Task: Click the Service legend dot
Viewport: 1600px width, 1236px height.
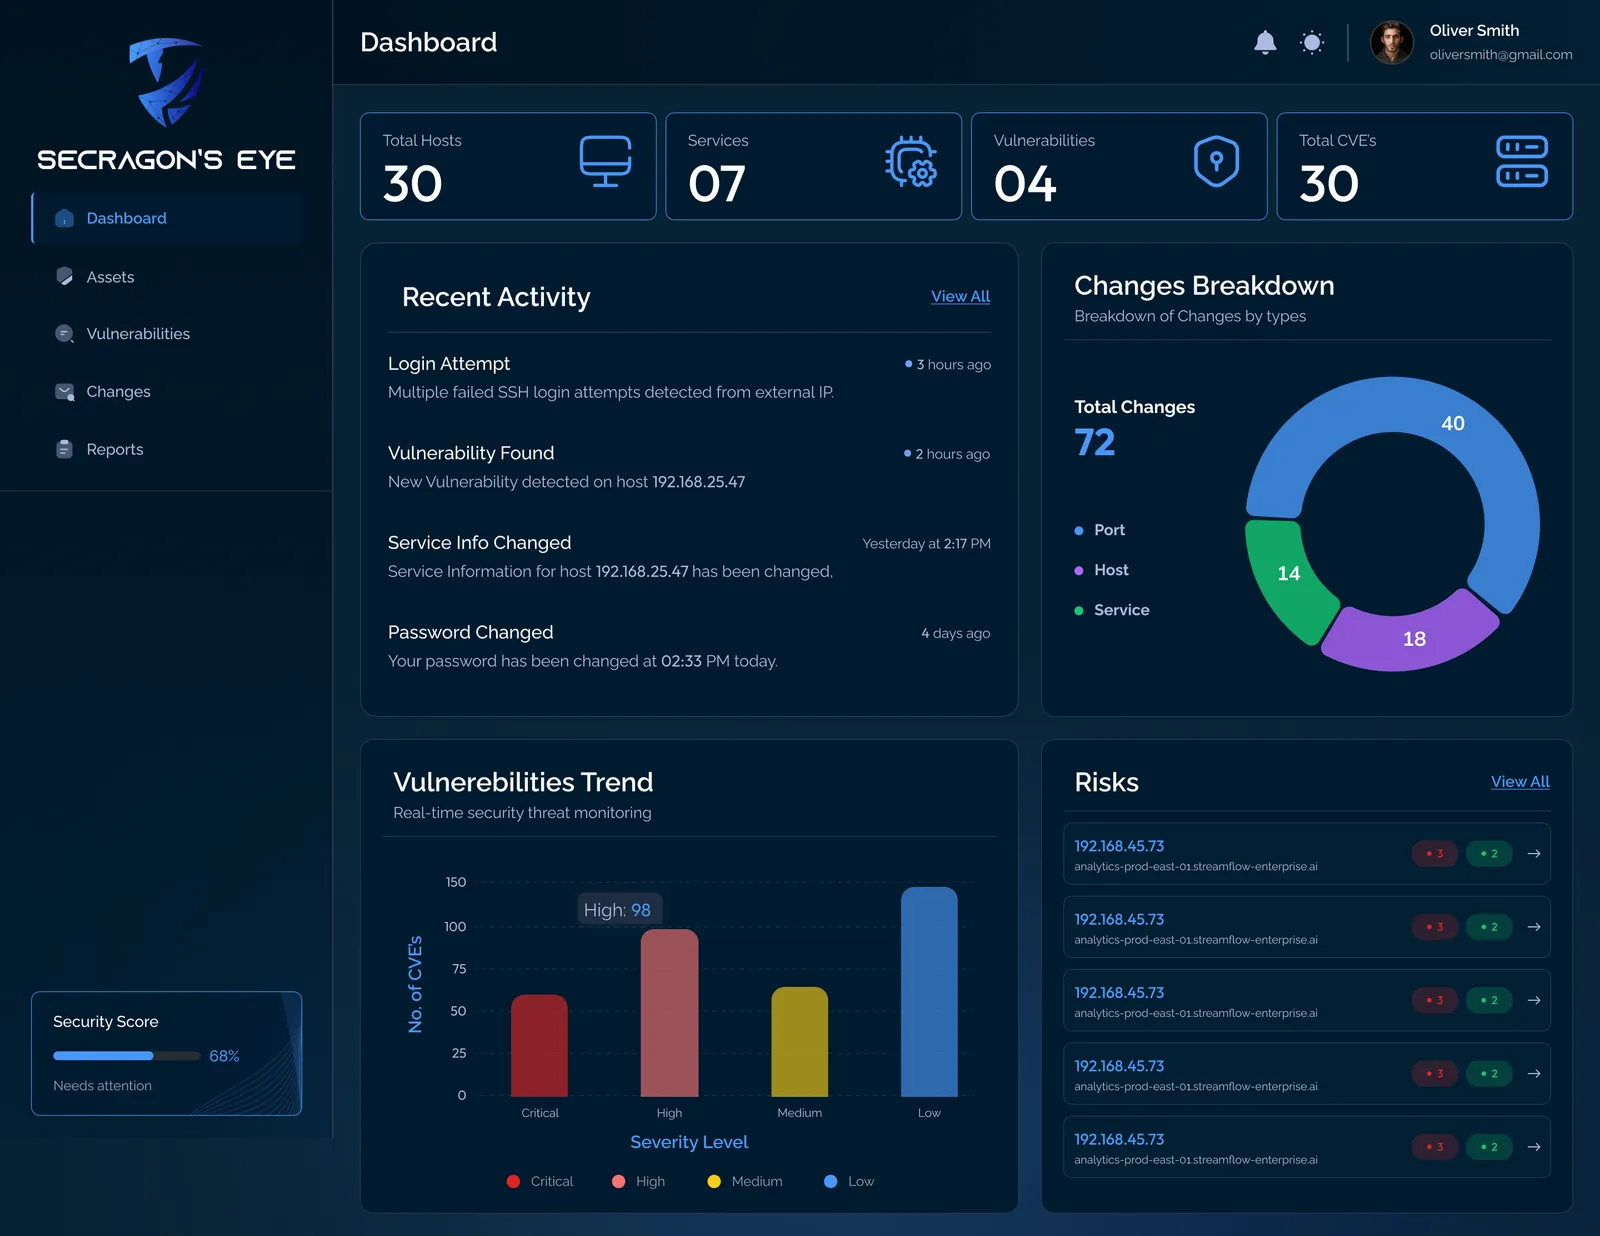Action: click(1079, 611)
